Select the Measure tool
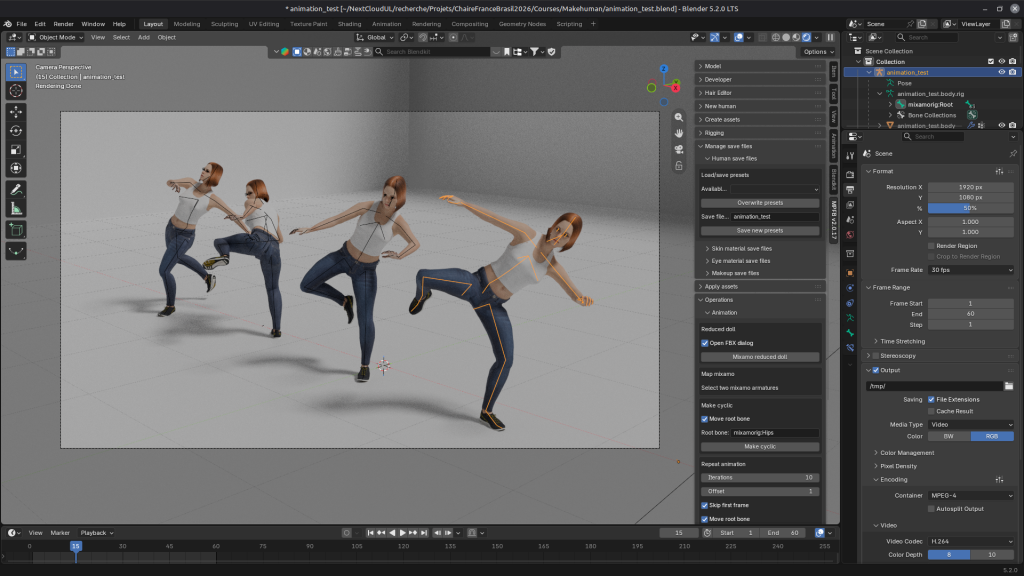Image resolution: width=1024 pixels, height=576 pixels. 16,209
